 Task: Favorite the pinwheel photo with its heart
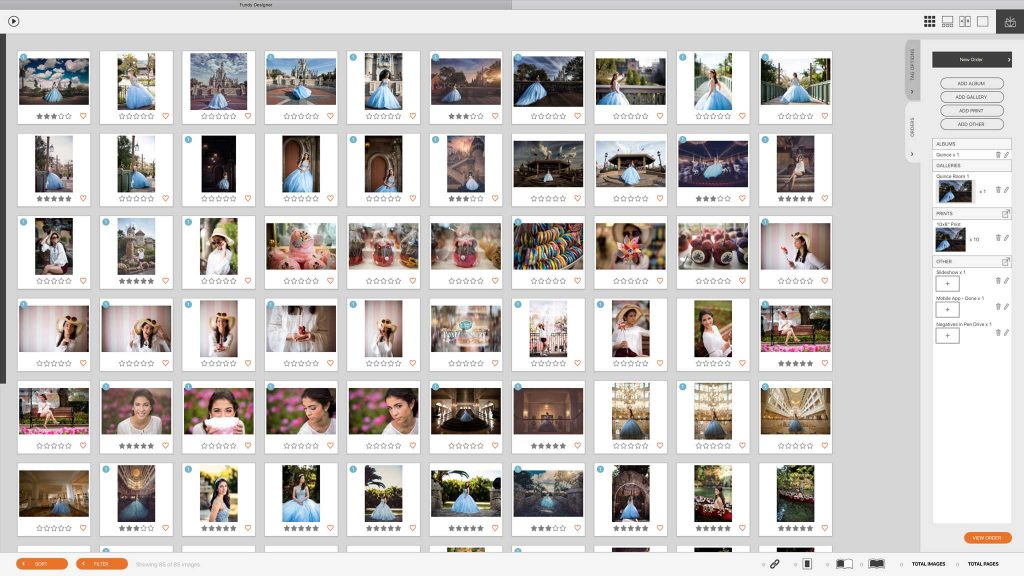point(660,281)
